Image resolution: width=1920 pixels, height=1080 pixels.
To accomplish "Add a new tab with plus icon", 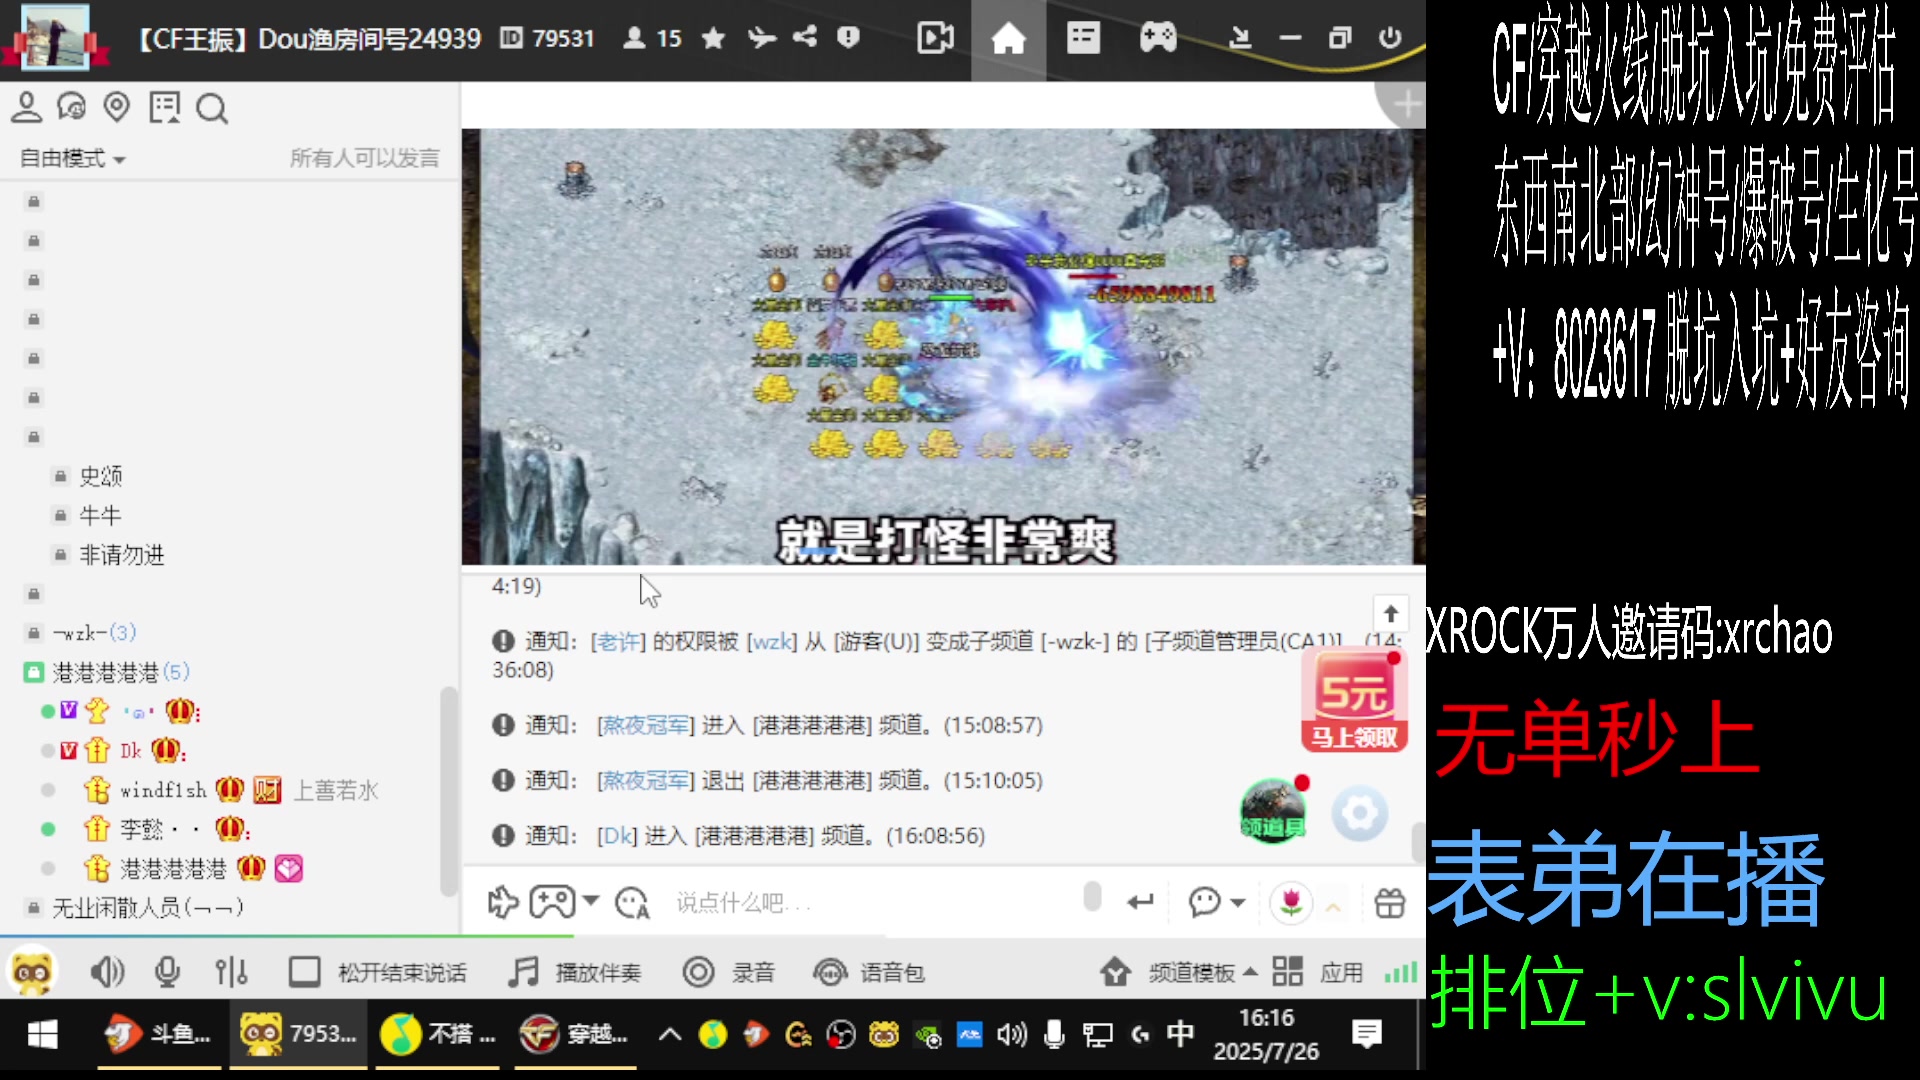I will pyautogui.click(x=1406, y=104).
